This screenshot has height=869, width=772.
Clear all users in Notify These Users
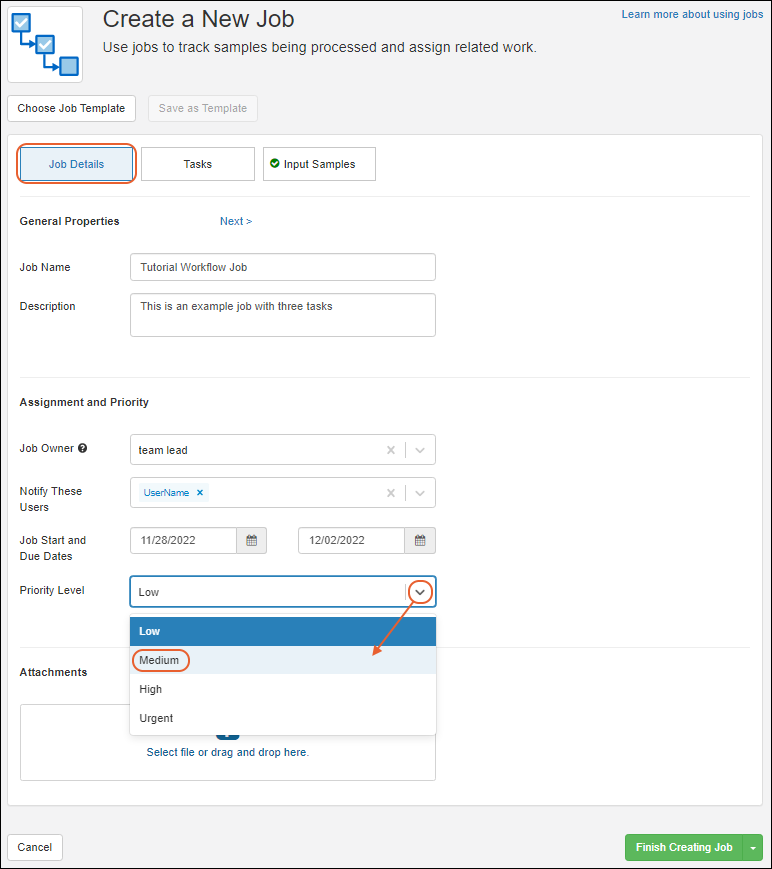tap(391, 493)
